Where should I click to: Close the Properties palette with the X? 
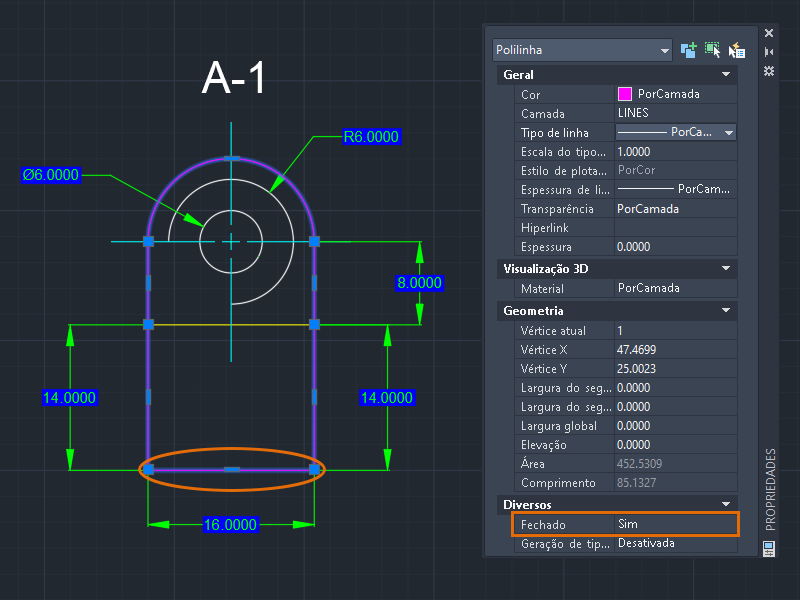click(x=769, y=33)
